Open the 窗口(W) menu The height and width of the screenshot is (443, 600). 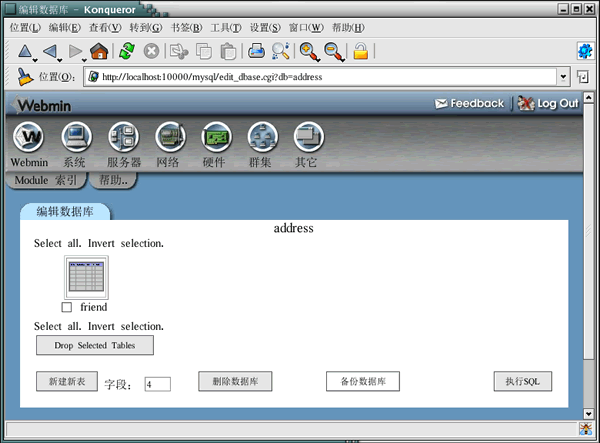[x=306, y=28]
